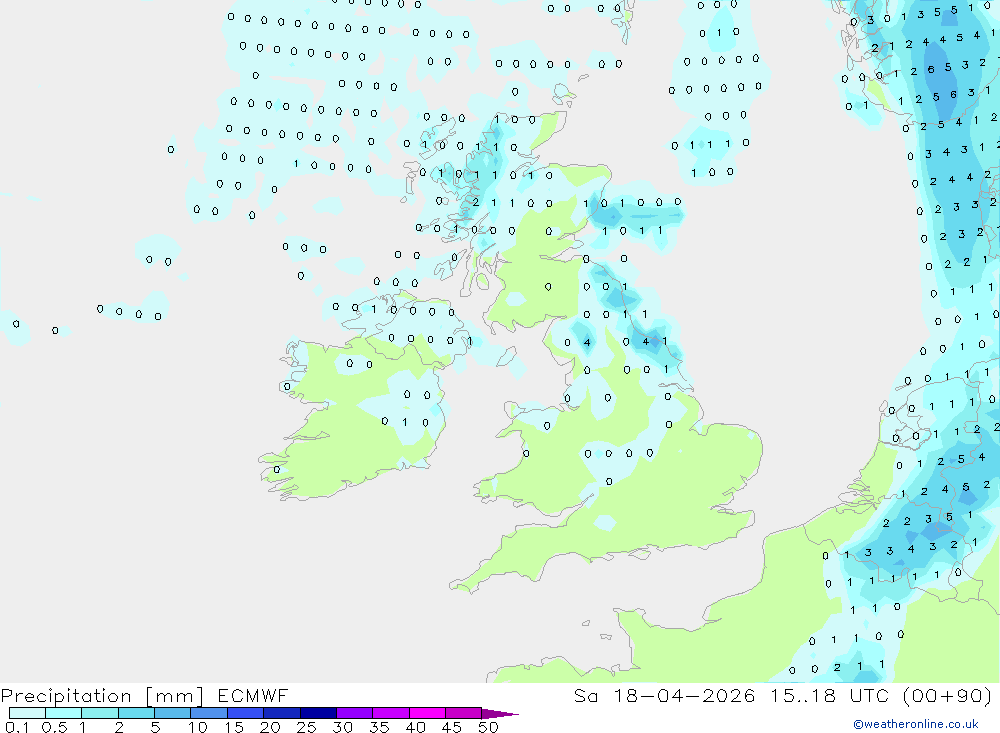Click the 30 to 35 mm violet swatch
1000x733 pixels.
tap(355, 713)
